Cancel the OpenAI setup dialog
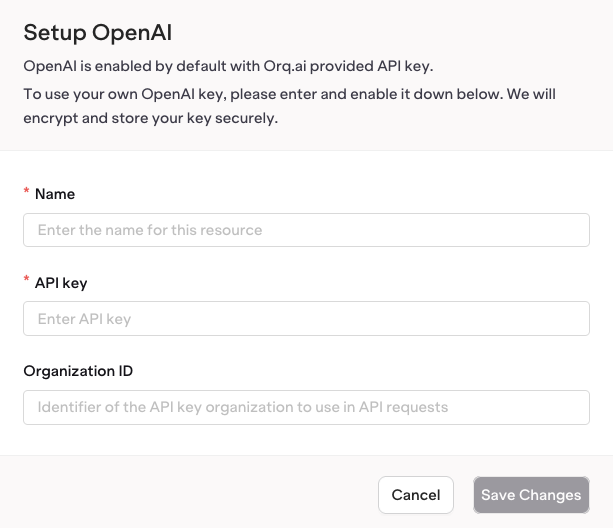This screenshot has height=528, width=613. [x=416, y=495]
